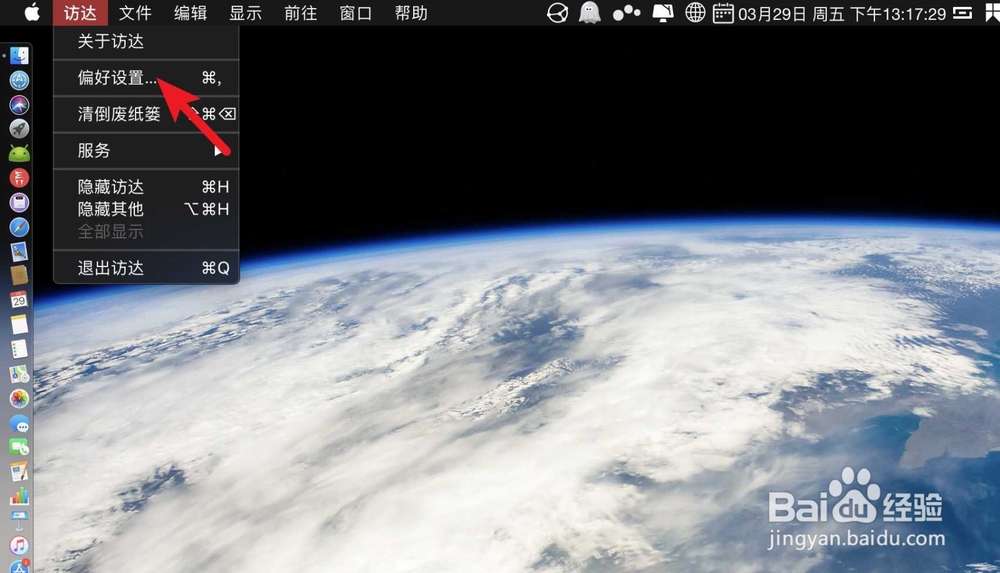1000x573 pixels.
Task: Launch Keynote from the Dock
Action: 19,521
